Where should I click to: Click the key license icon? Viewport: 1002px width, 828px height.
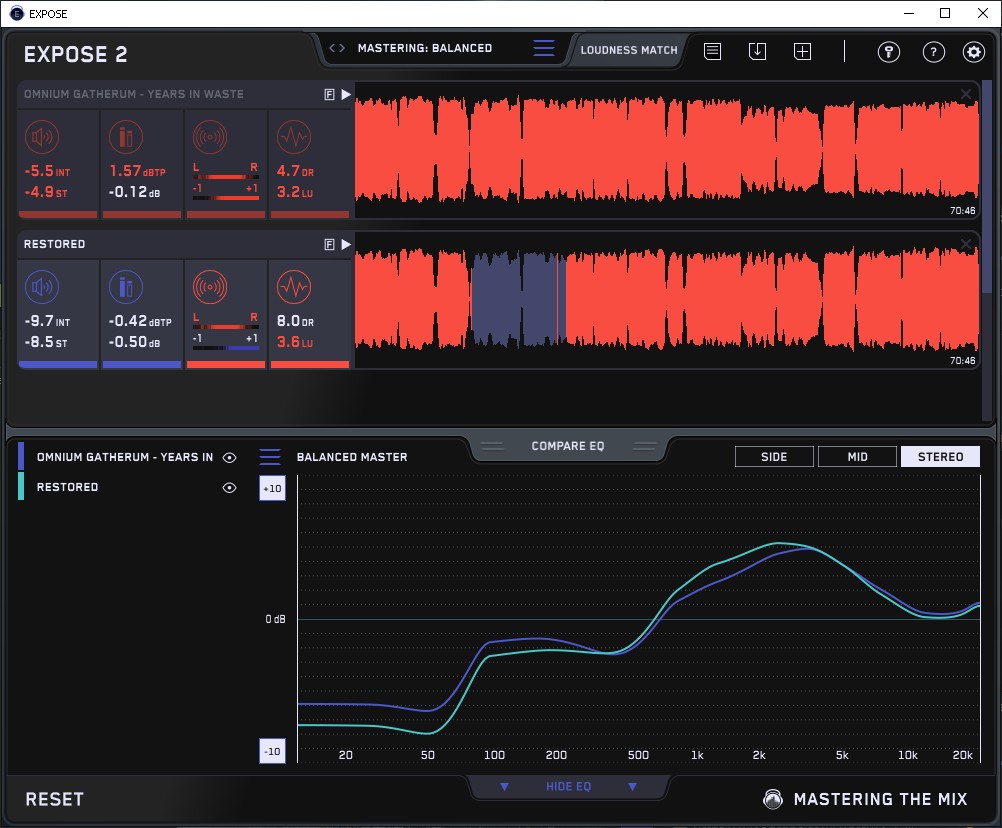[888, 52]
